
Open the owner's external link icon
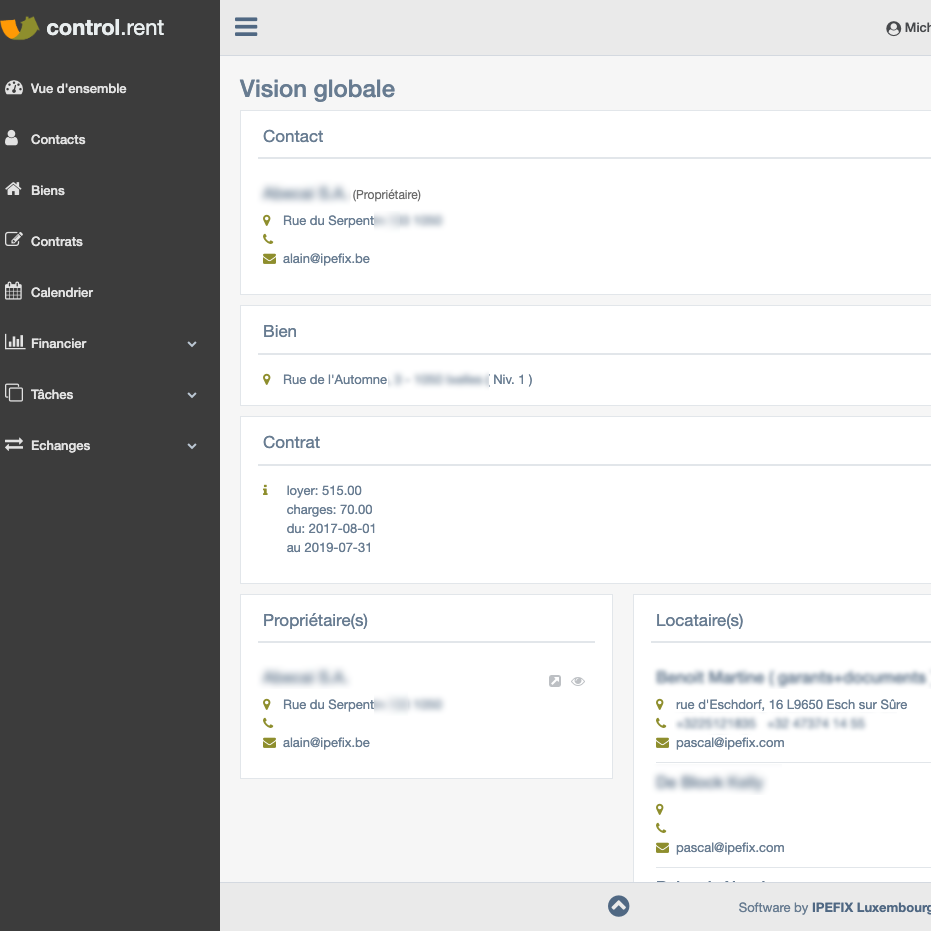coord(555,681)
